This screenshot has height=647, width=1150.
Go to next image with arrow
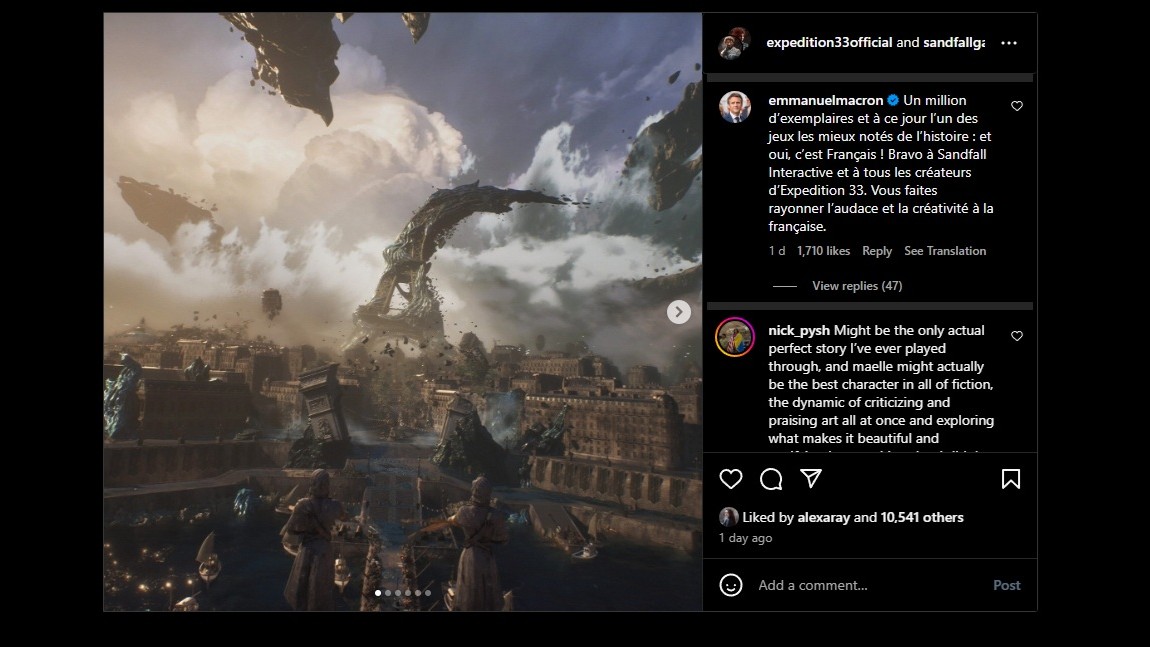678,312
